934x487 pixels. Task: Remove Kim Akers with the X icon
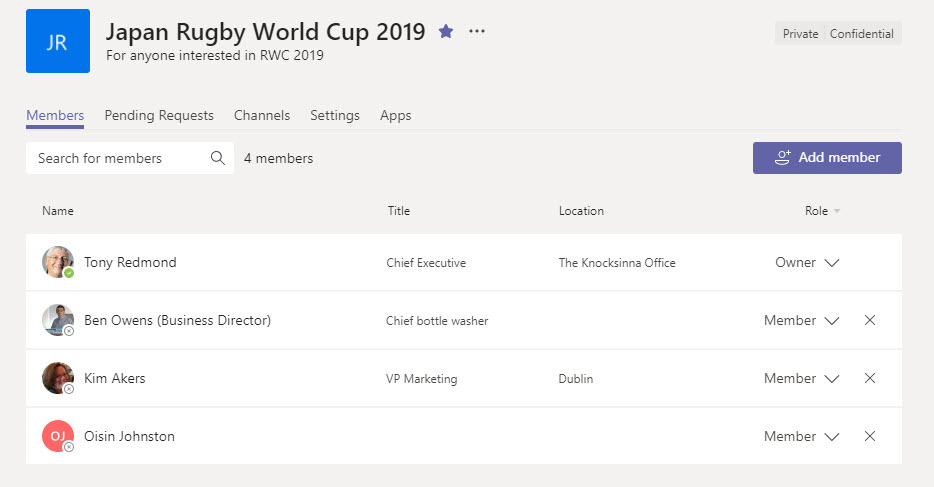click(869, 379)
